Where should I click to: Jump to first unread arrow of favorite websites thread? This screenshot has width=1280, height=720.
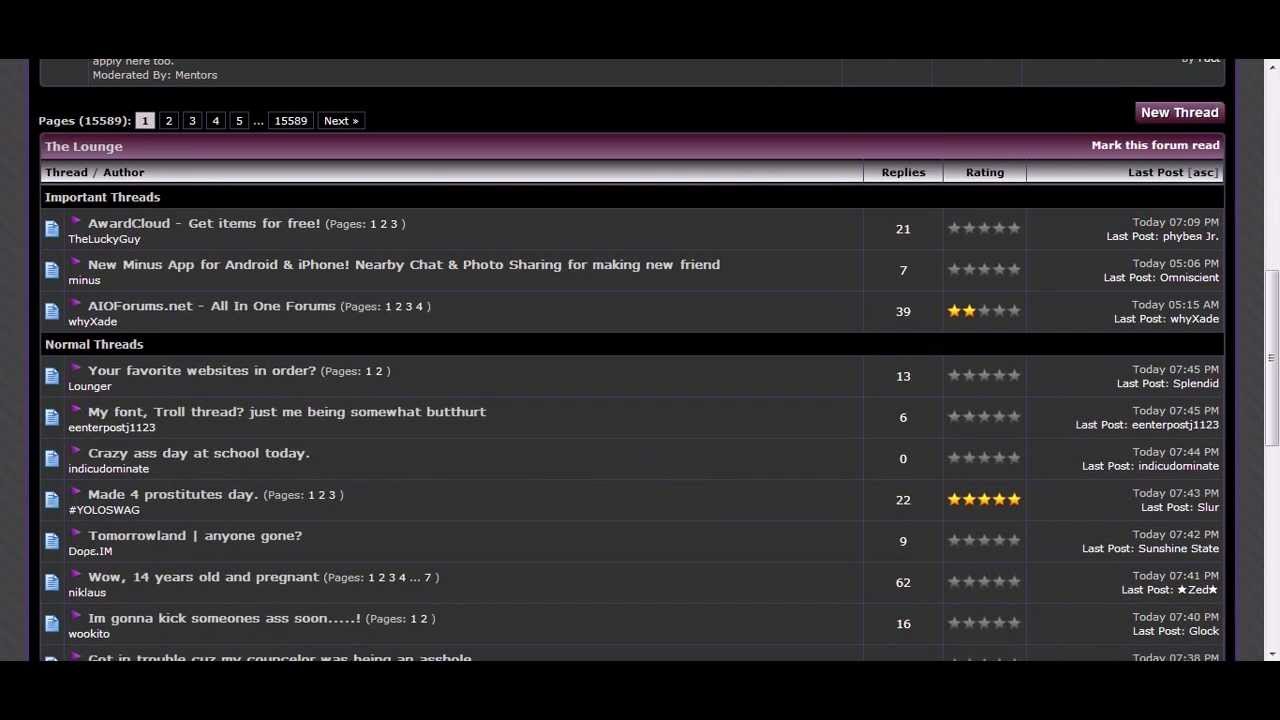click(76, 368)
